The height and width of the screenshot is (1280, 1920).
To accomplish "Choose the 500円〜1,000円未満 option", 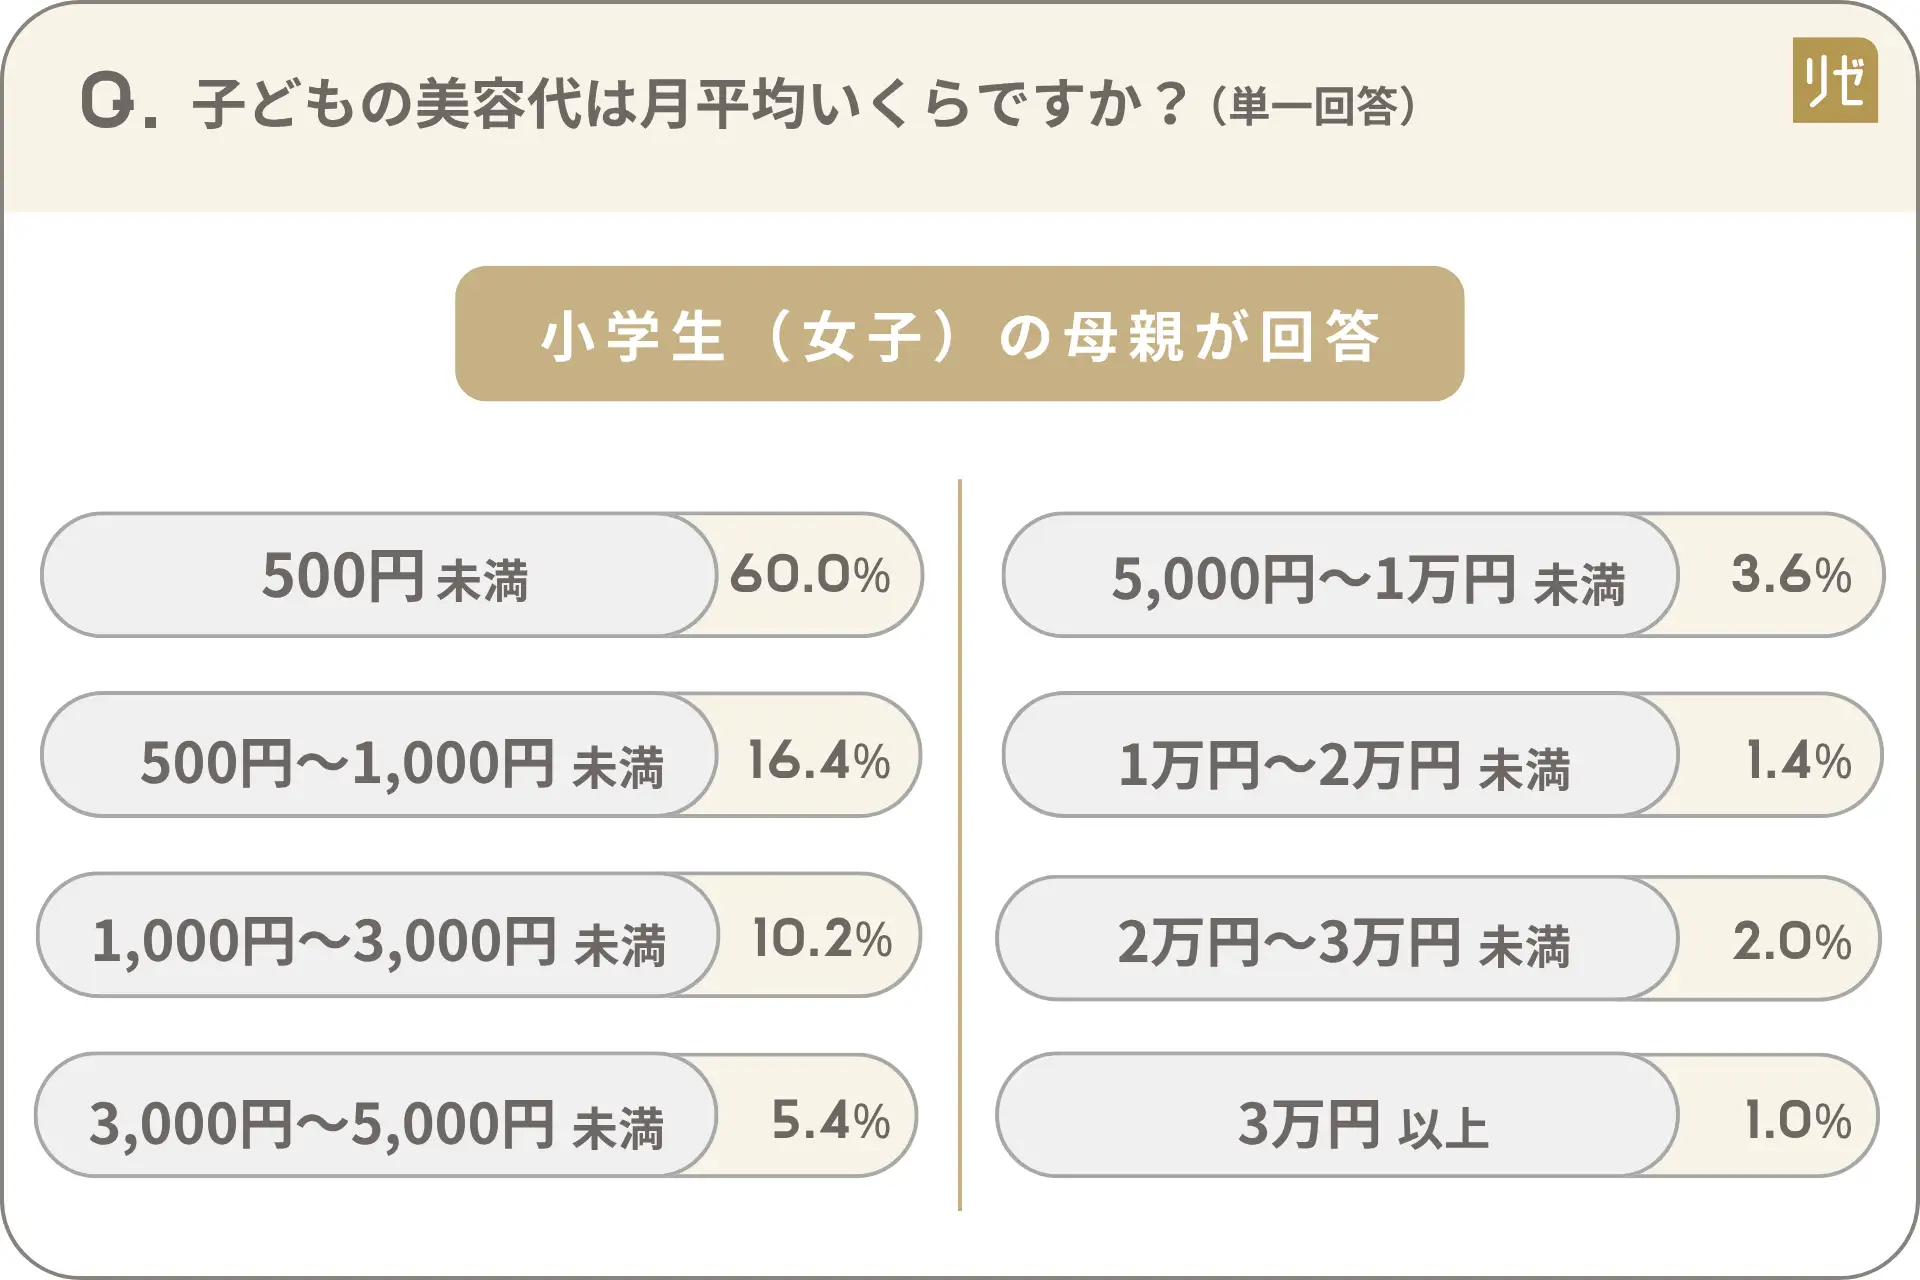I will (401, 764).
